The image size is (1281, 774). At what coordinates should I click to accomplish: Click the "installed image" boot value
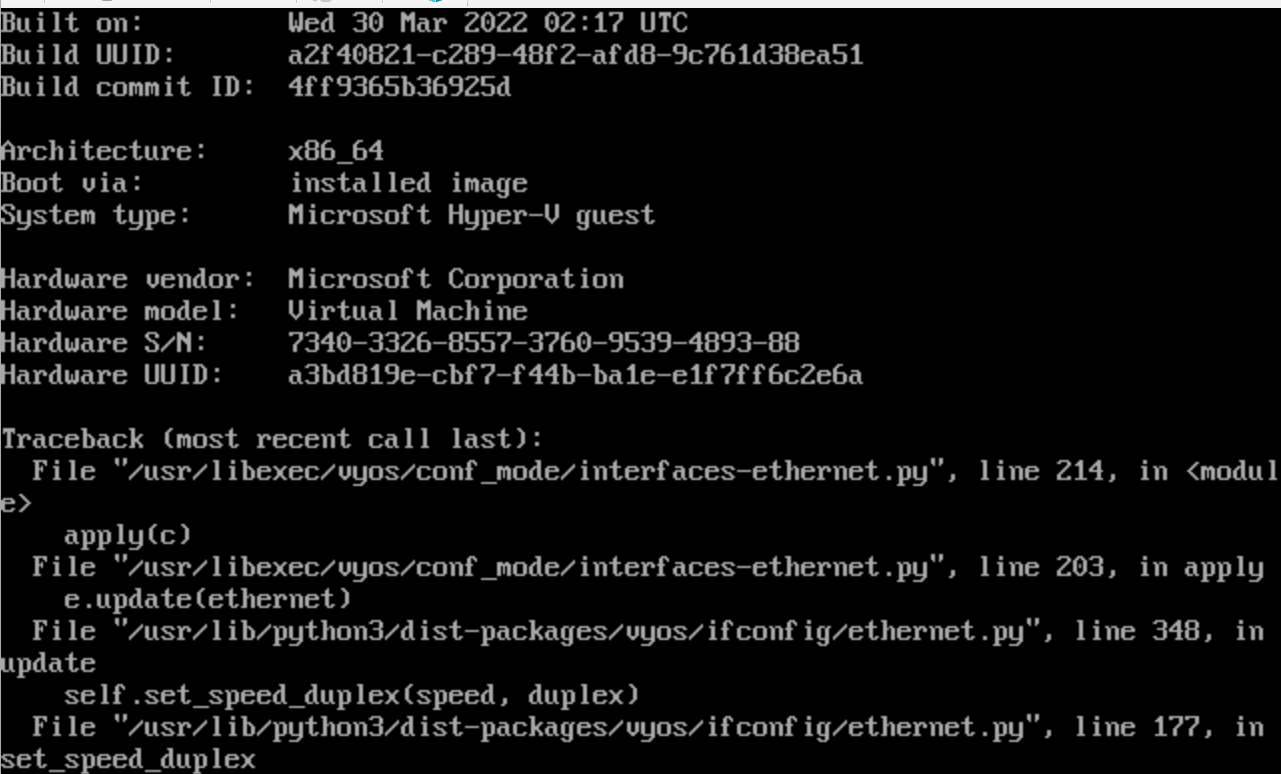point(408,183)
